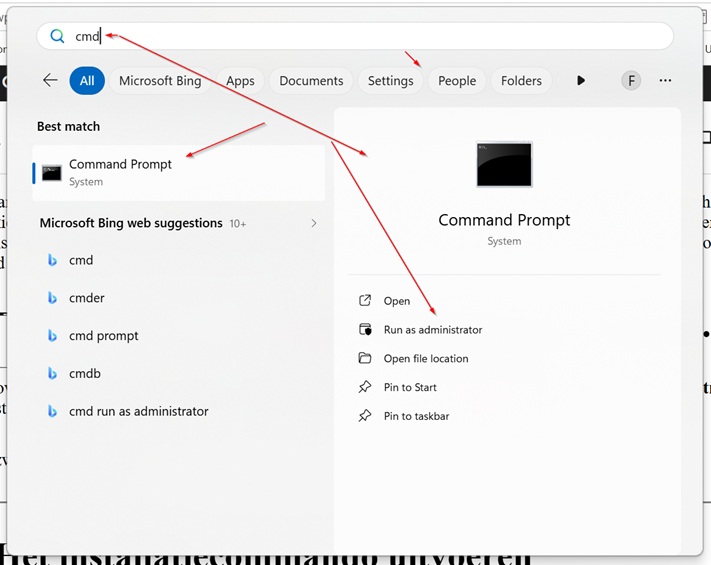Click the Command Prompt icon in best match
The width and height of the screenshot is (711, 565).
[x=52, y=173]
